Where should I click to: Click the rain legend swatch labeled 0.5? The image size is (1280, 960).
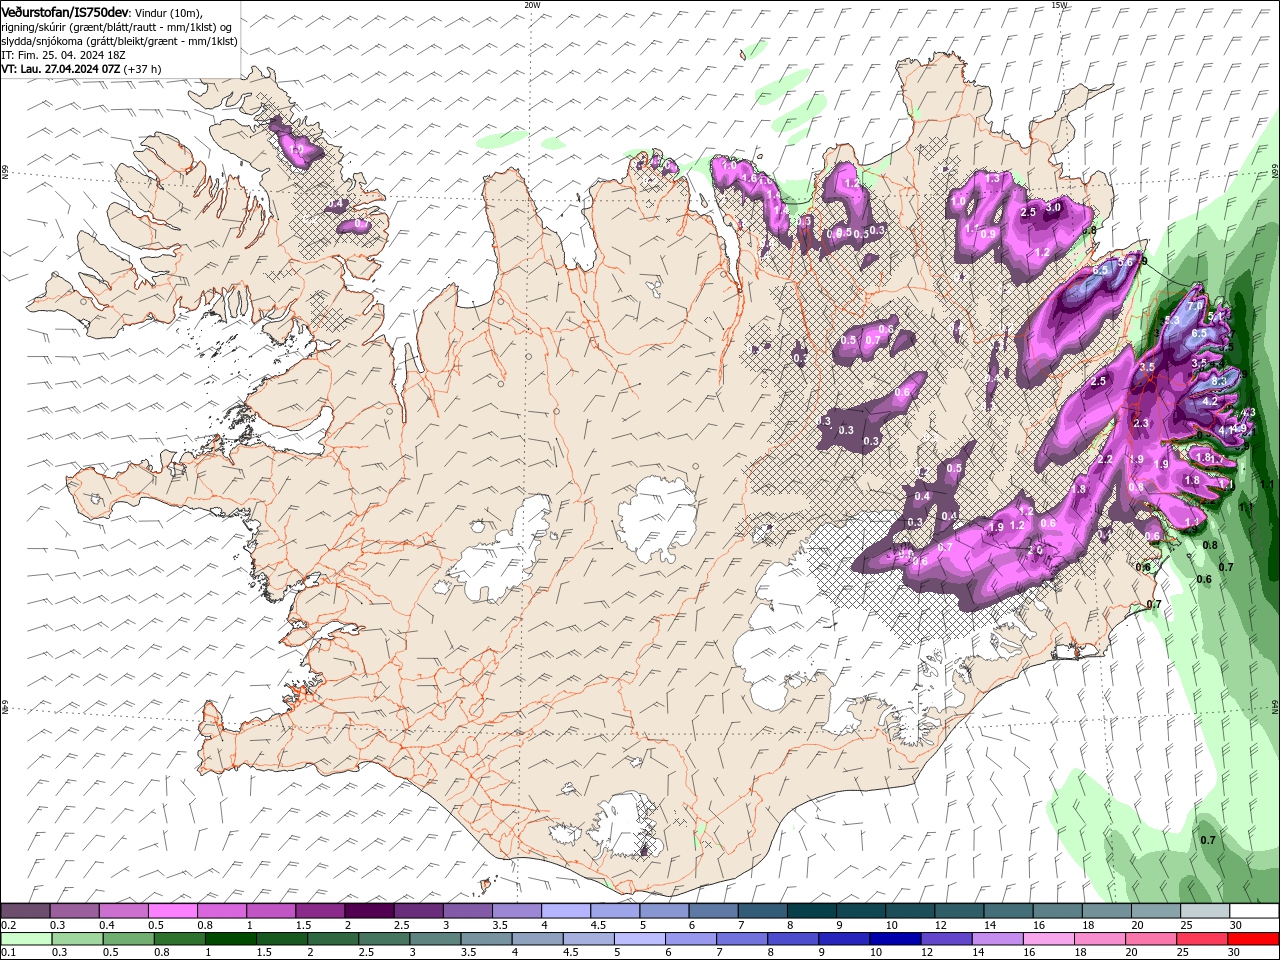click(x=129, y=939)
